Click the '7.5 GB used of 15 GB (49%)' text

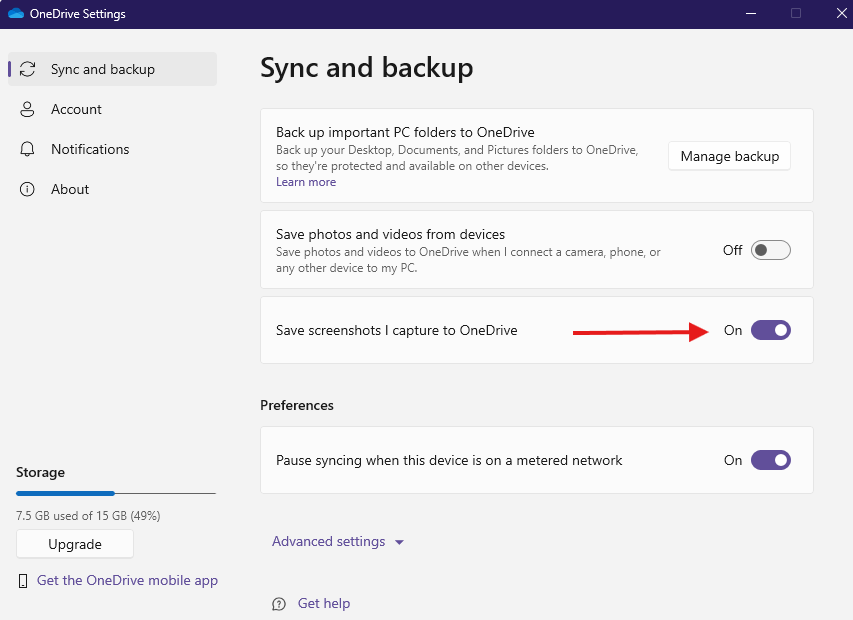88,516
